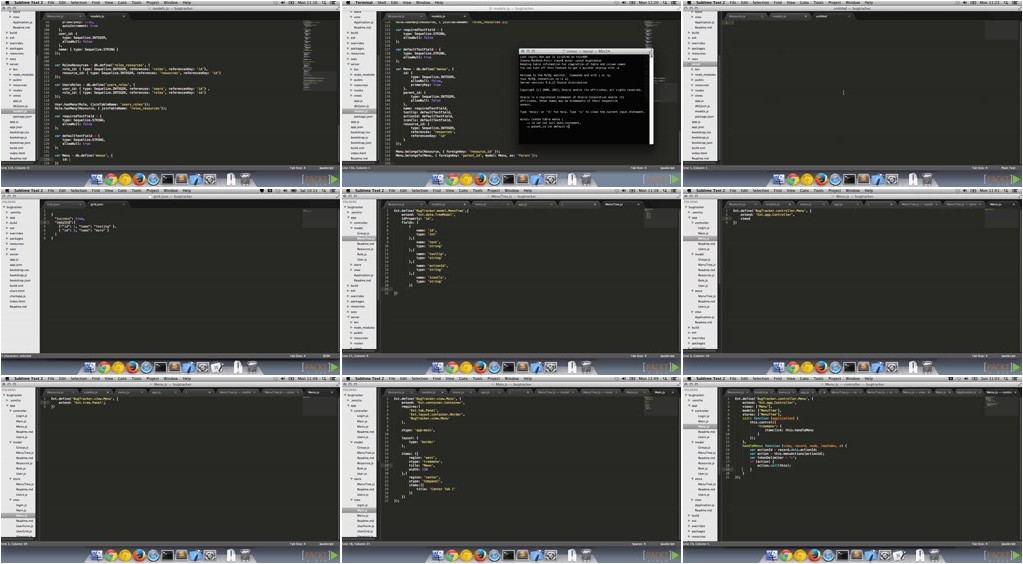This screenshot has width=1023, height=564.
Task: Open Terminal from the grid.json screenshot's dock
Action: (x=160, y=368)
